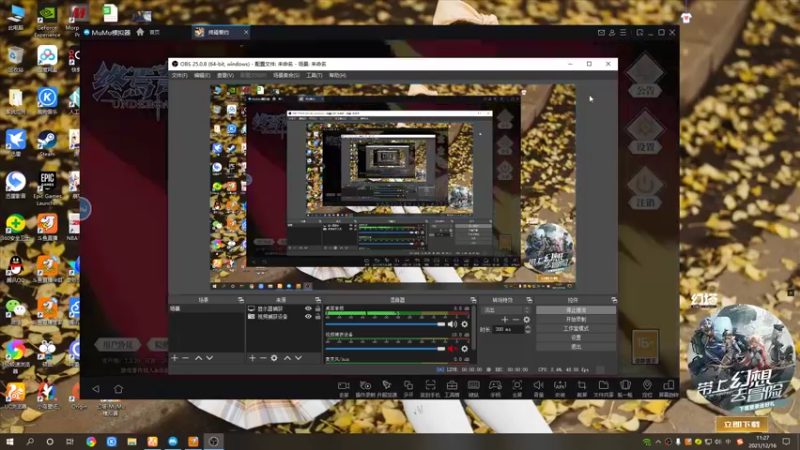Open MuMu hamburger menu in title bar
The image size is (800, 450).
point(623,32)
